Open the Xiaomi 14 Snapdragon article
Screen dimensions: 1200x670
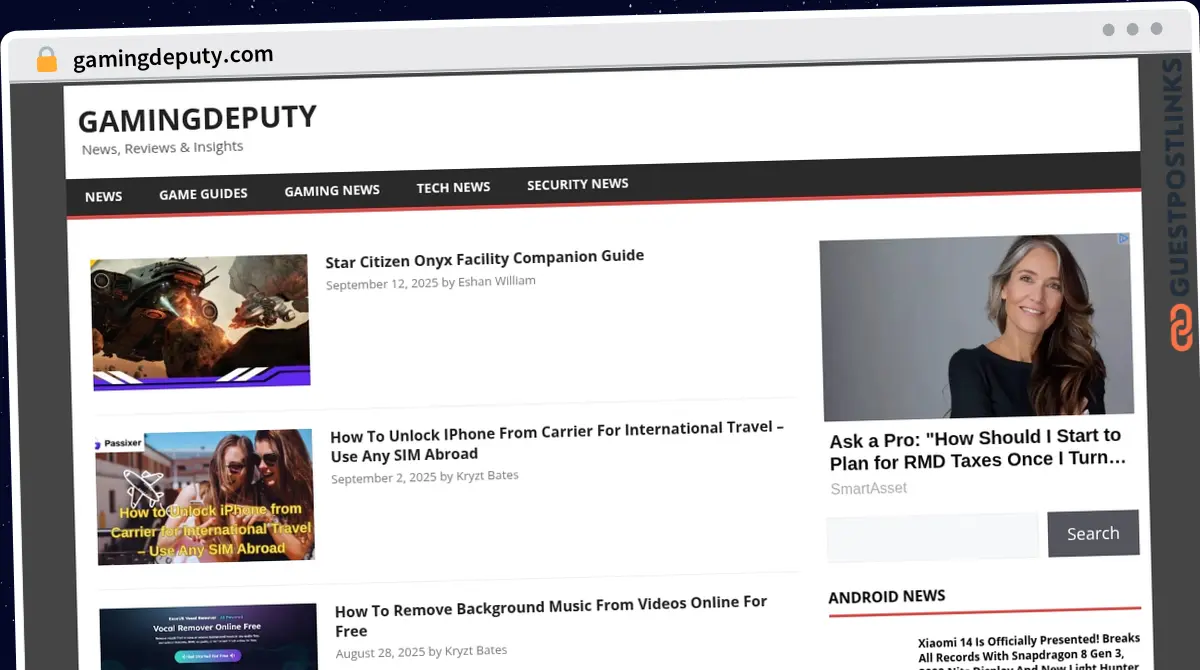[x=1029, y=645]
